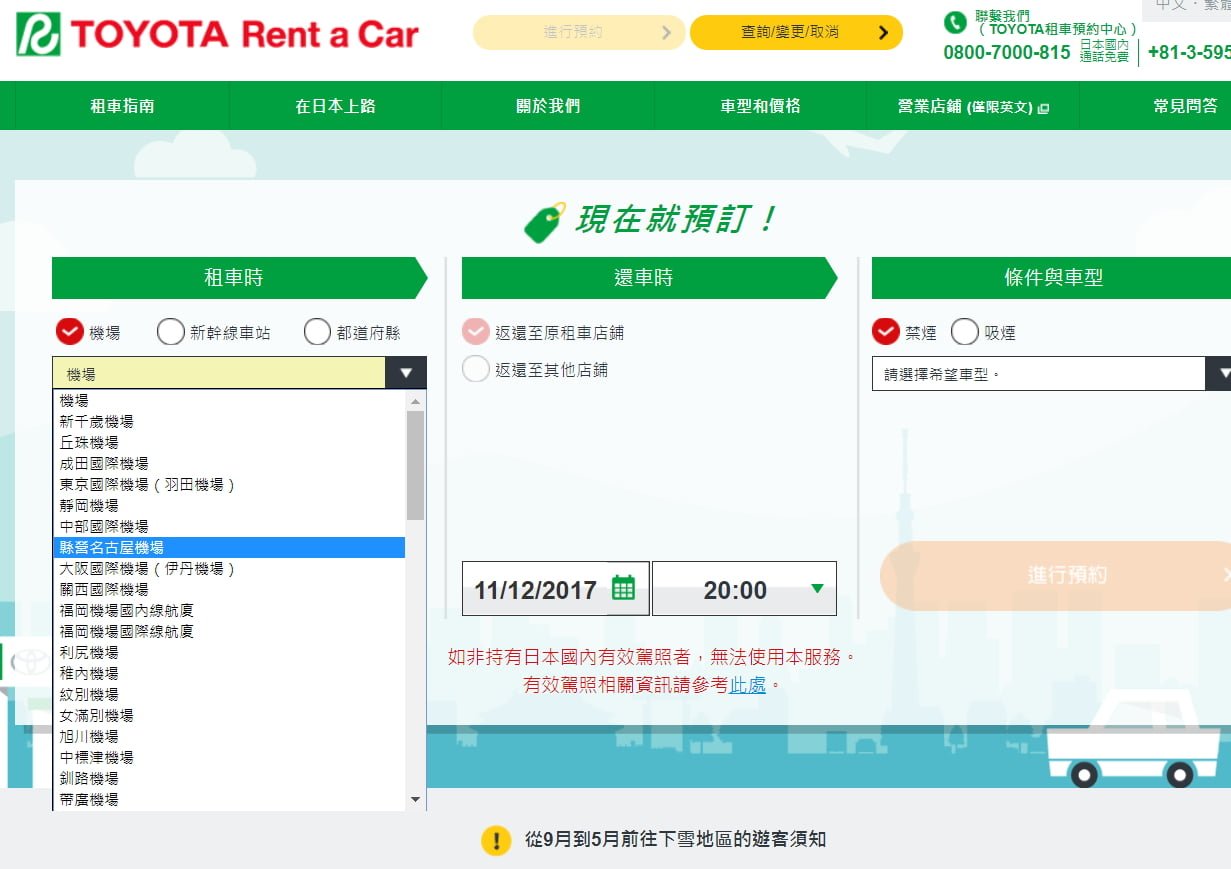The height and width of the screenshot is (869, 1231).
Task: Open 營業店鋪 navigation menu
Action: point(973,106)
